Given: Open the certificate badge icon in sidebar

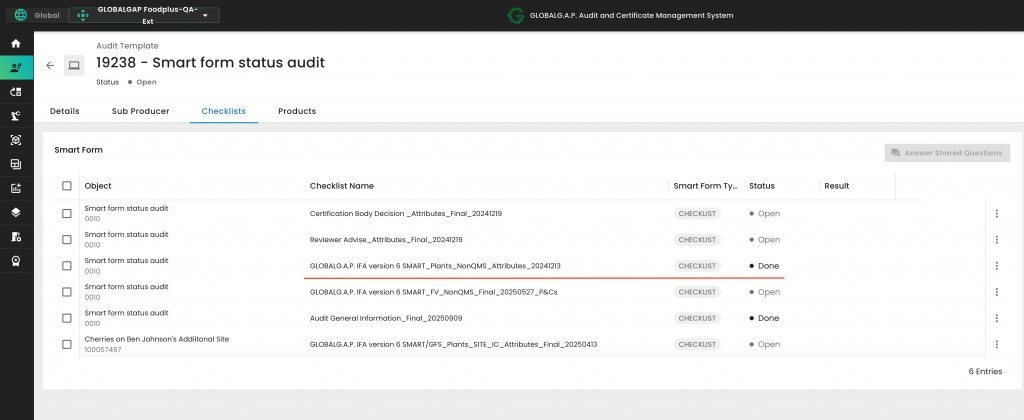Looking at the screenshot, I should coord(15,260).
